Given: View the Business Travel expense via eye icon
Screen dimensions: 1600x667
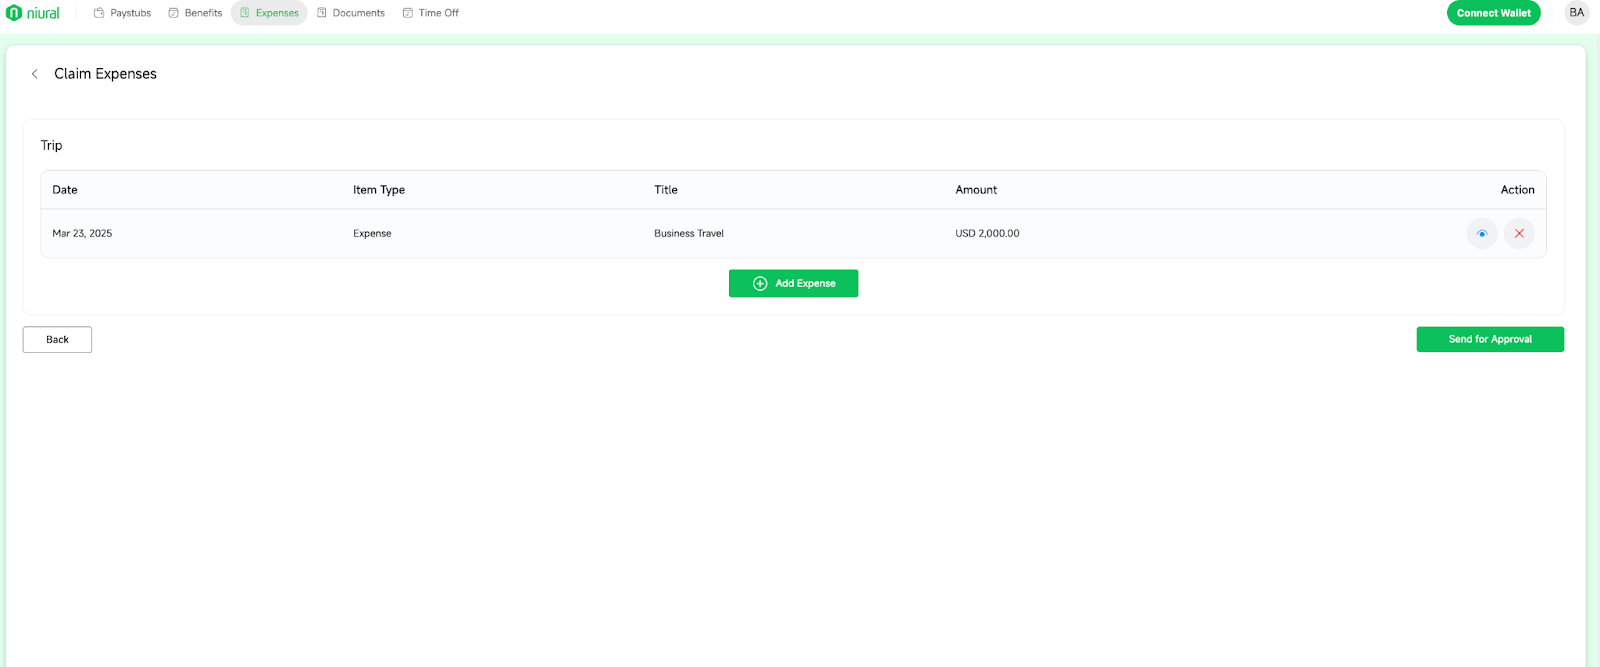Looking at the screenshot, I should pyautogui.click(x=1482, y=234).
